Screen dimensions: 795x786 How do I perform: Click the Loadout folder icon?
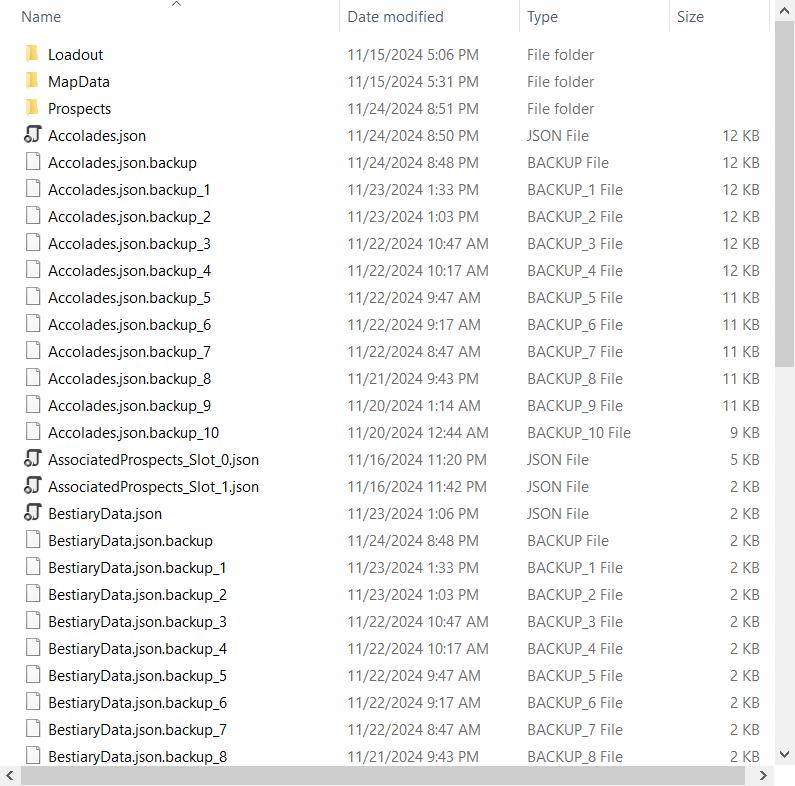(x=32, y=53)
